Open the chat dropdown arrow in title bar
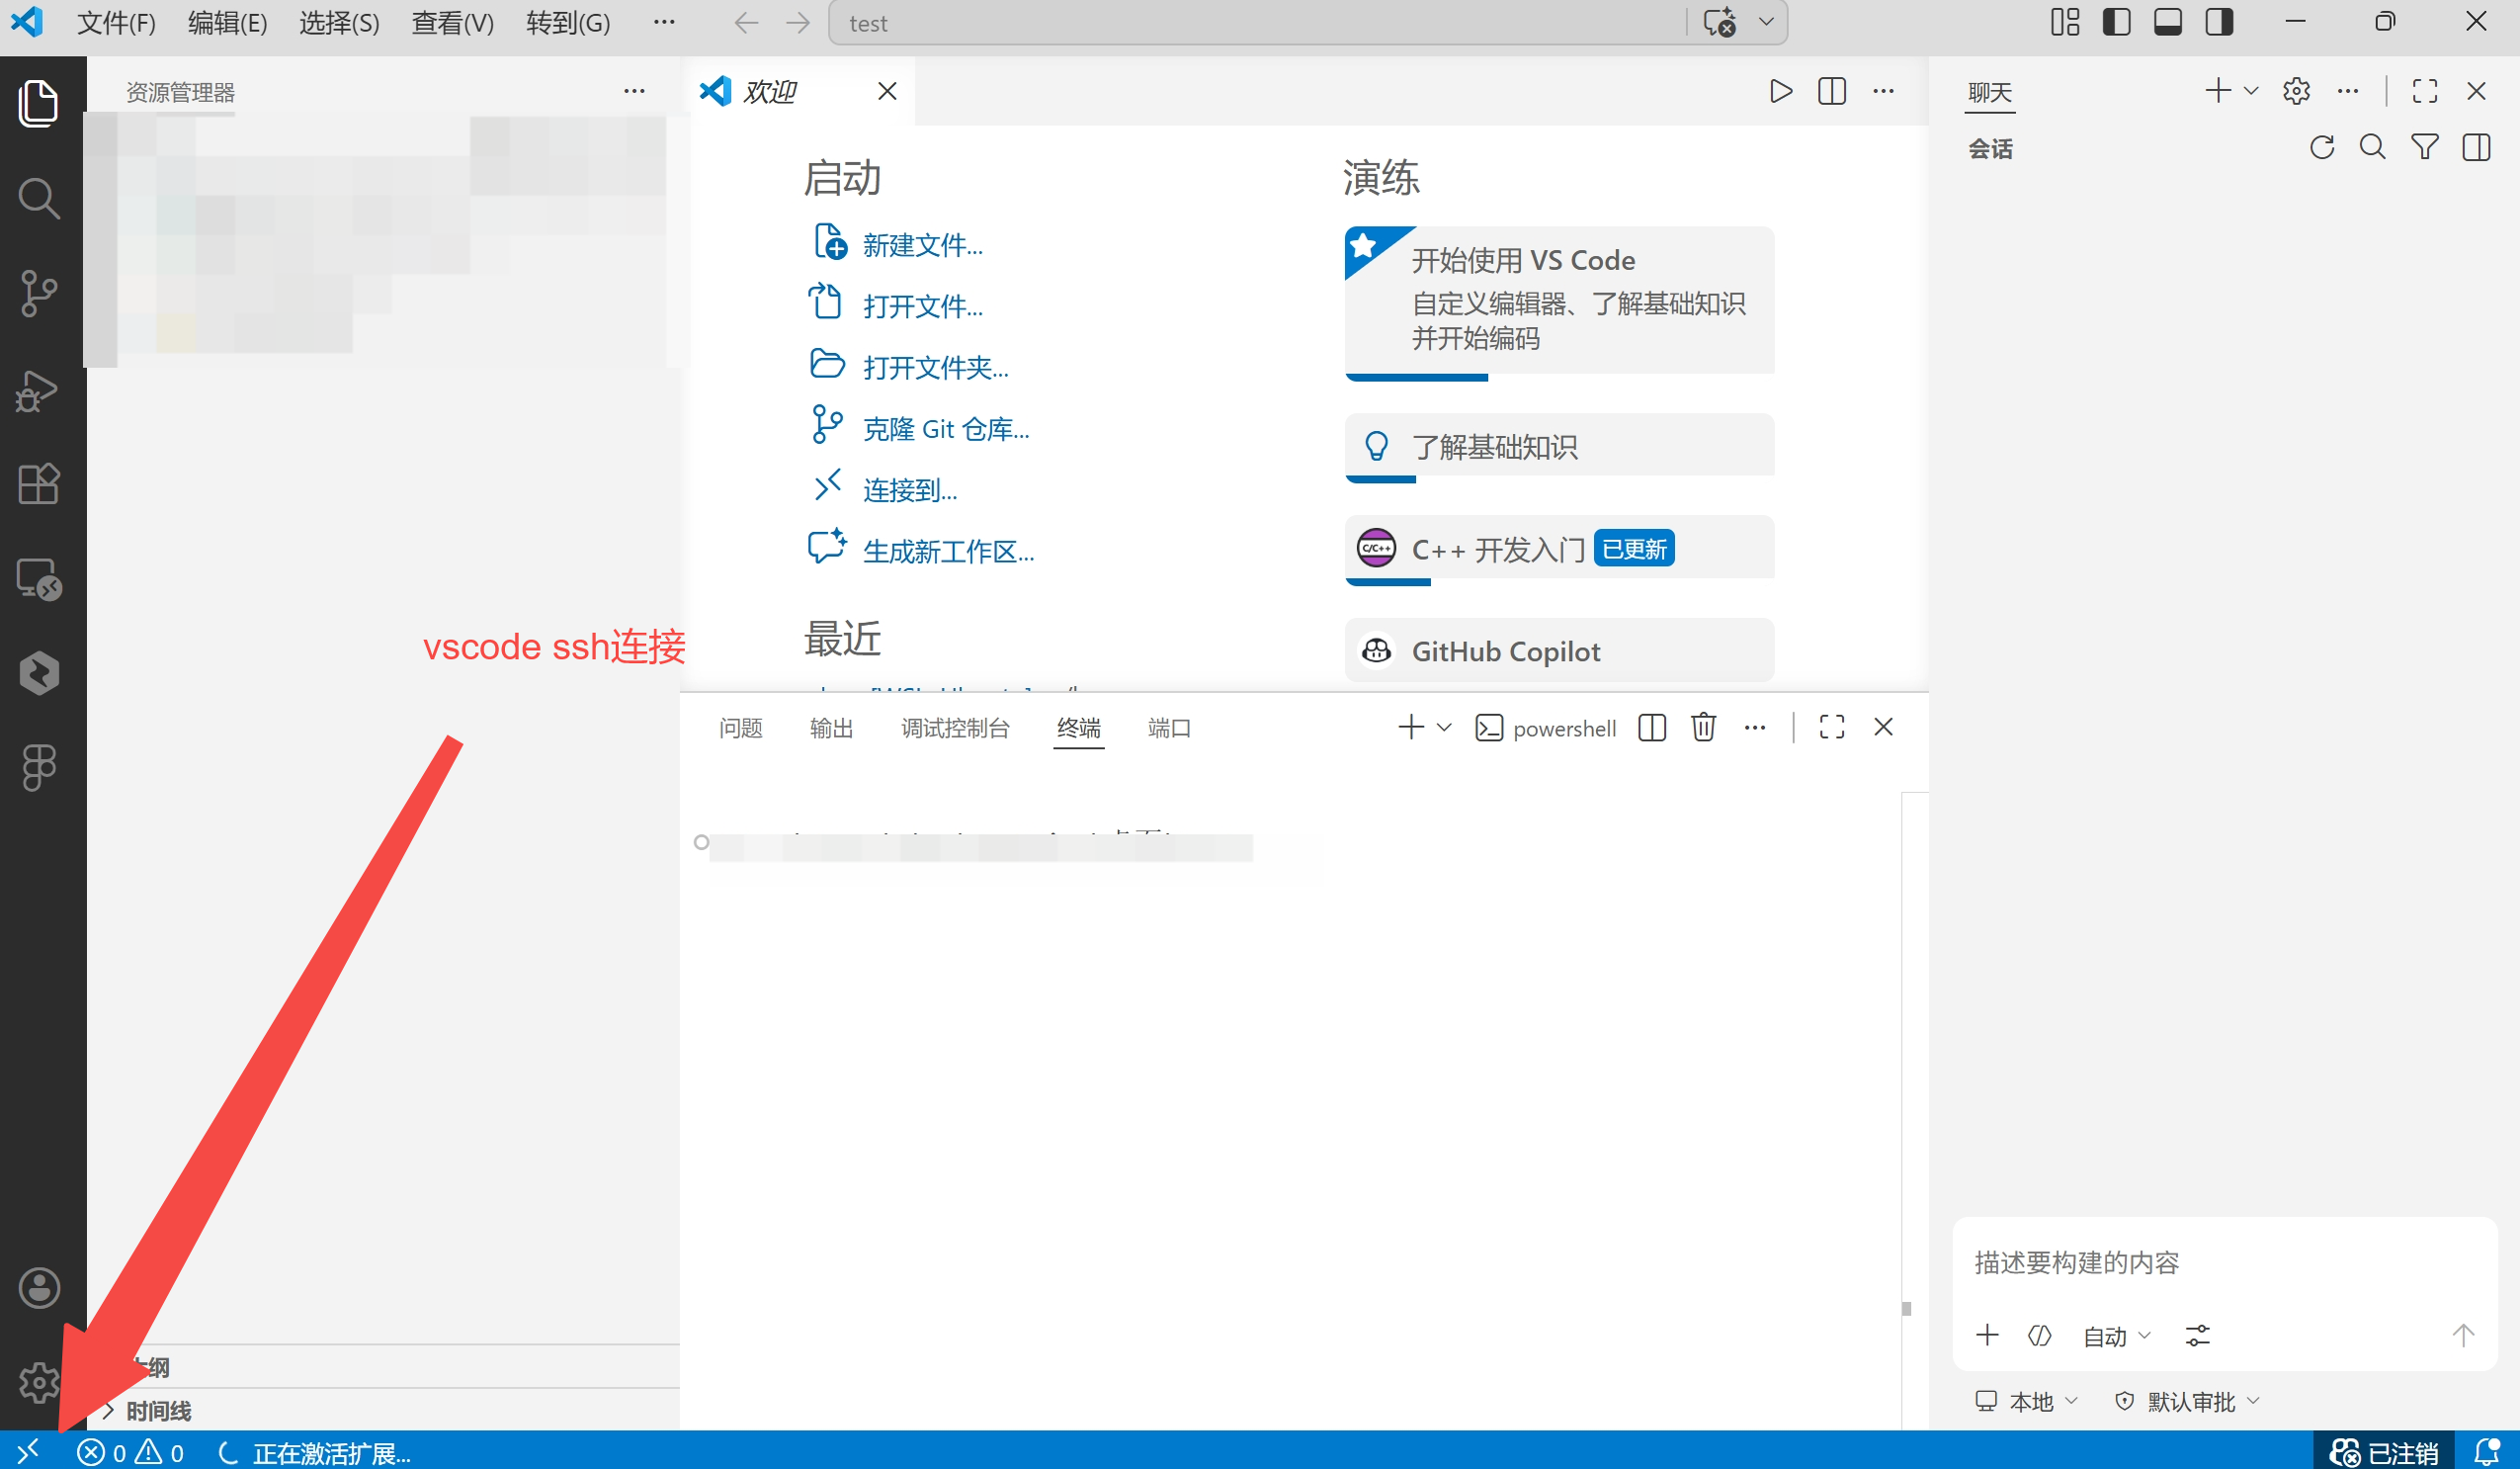 [1766, 22]
